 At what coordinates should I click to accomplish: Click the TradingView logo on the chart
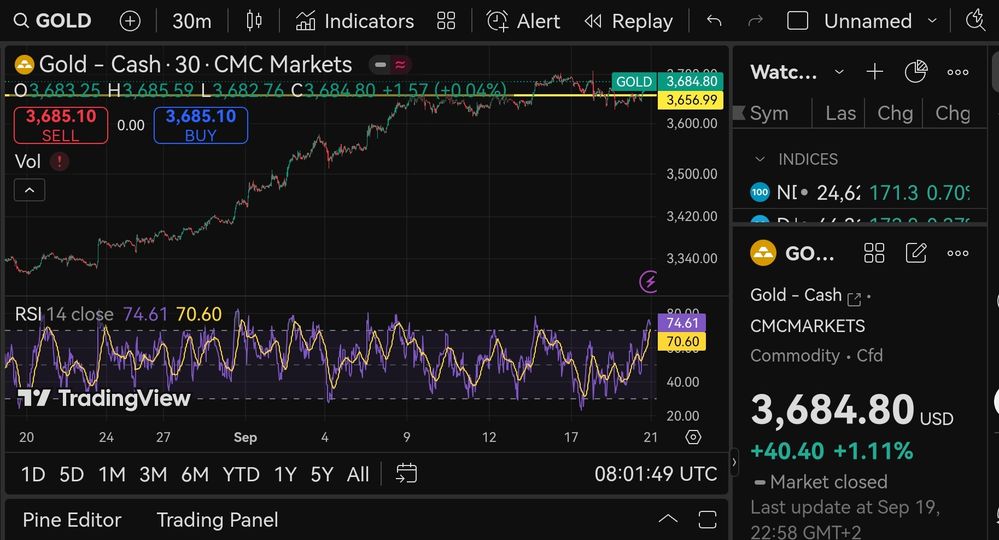coord(104,399)
